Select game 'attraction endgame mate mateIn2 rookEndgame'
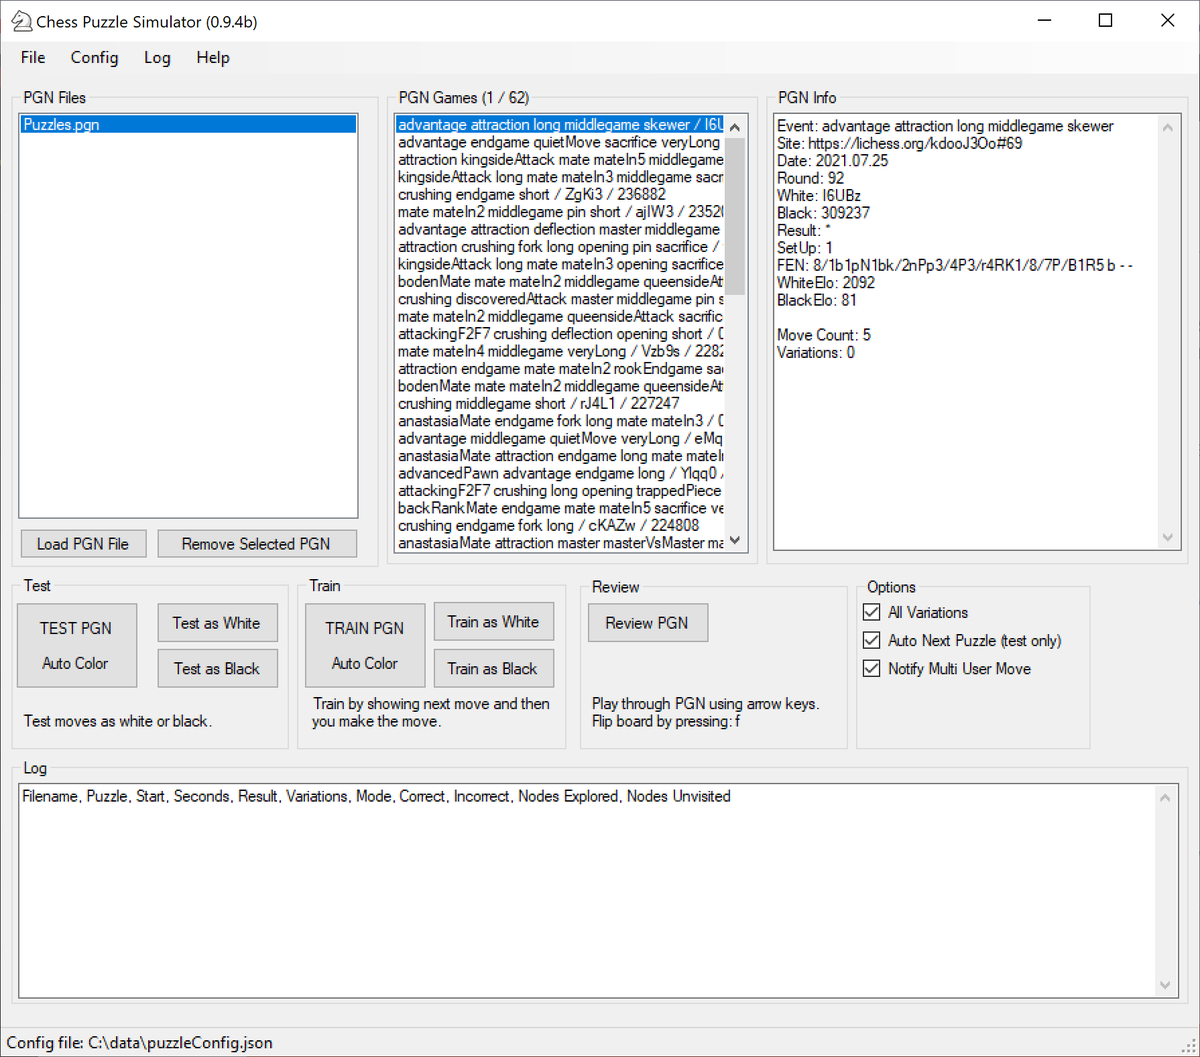Image resolution: width=1200 pixels, height=1057 pixels. click(x=560, y=369)
